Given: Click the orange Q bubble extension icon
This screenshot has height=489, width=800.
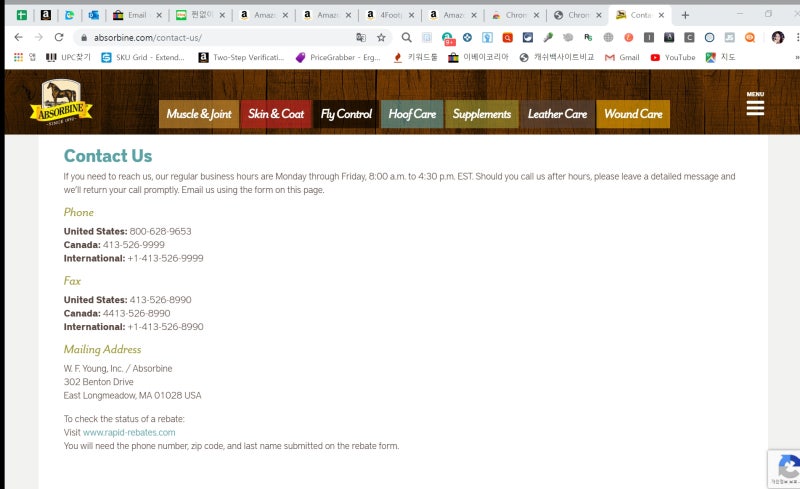Looking at the screenshot, I should (750, 37).
